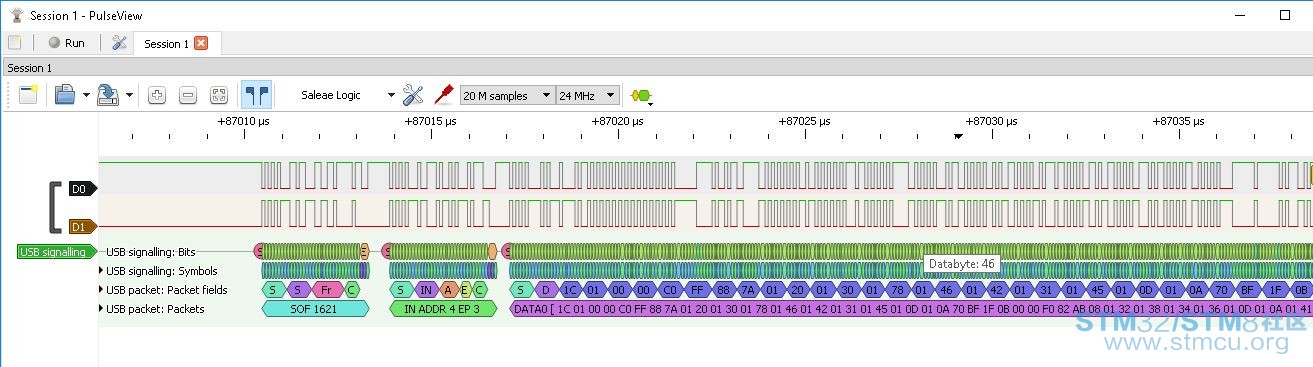
Task: Toggle the show cursors button
Action: pyautogui.click(x=256, y=95)
